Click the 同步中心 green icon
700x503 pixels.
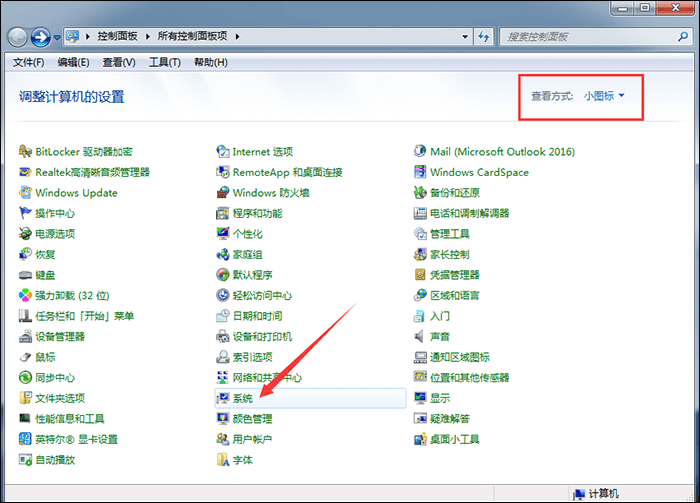25,378
